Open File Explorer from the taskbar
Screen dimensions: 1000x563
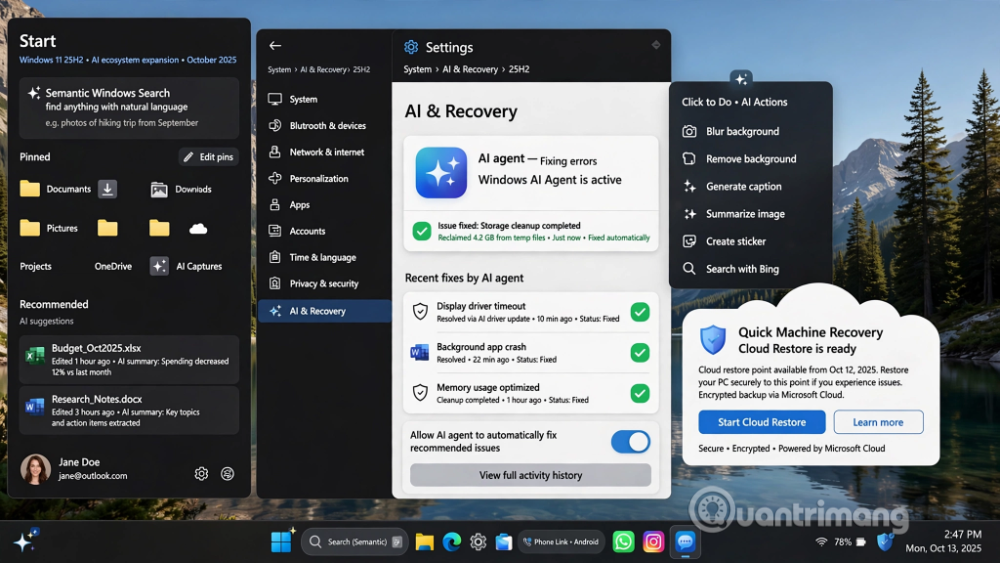click(x=424, y=542)
